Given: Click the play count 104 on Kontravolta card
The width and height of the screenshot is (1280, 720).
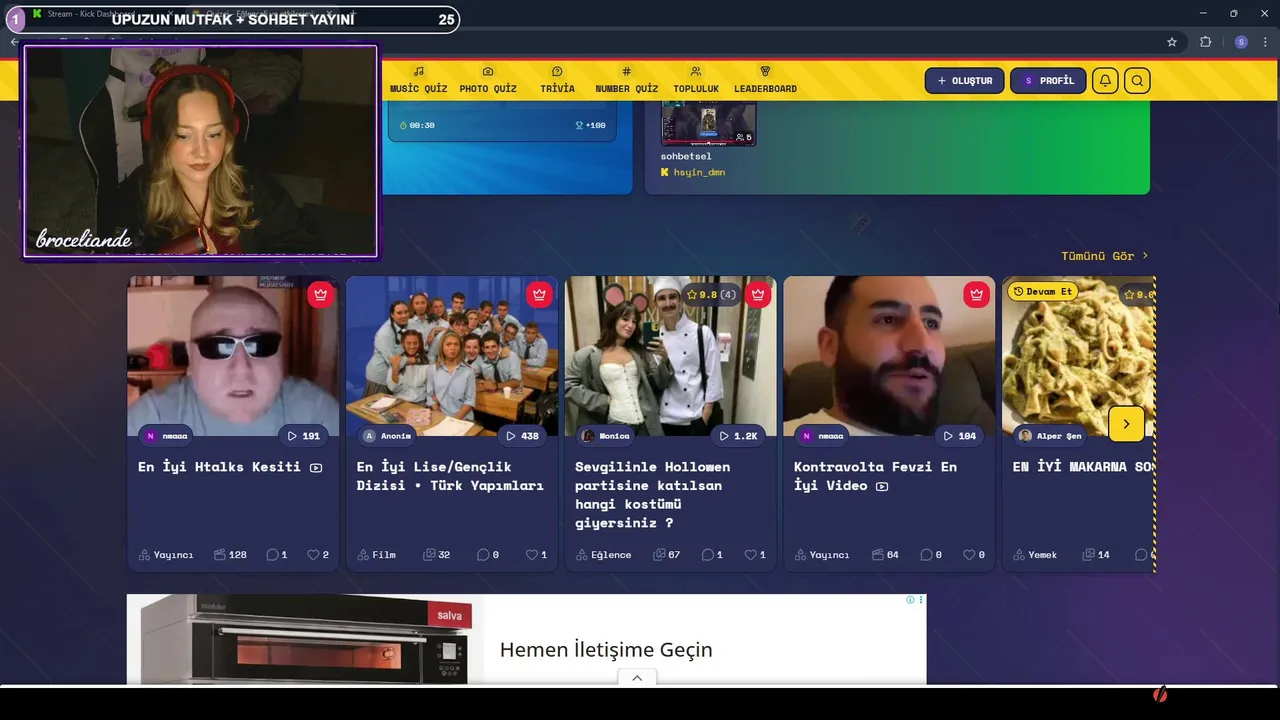Looking at the screenshot, I should (960, 436).
